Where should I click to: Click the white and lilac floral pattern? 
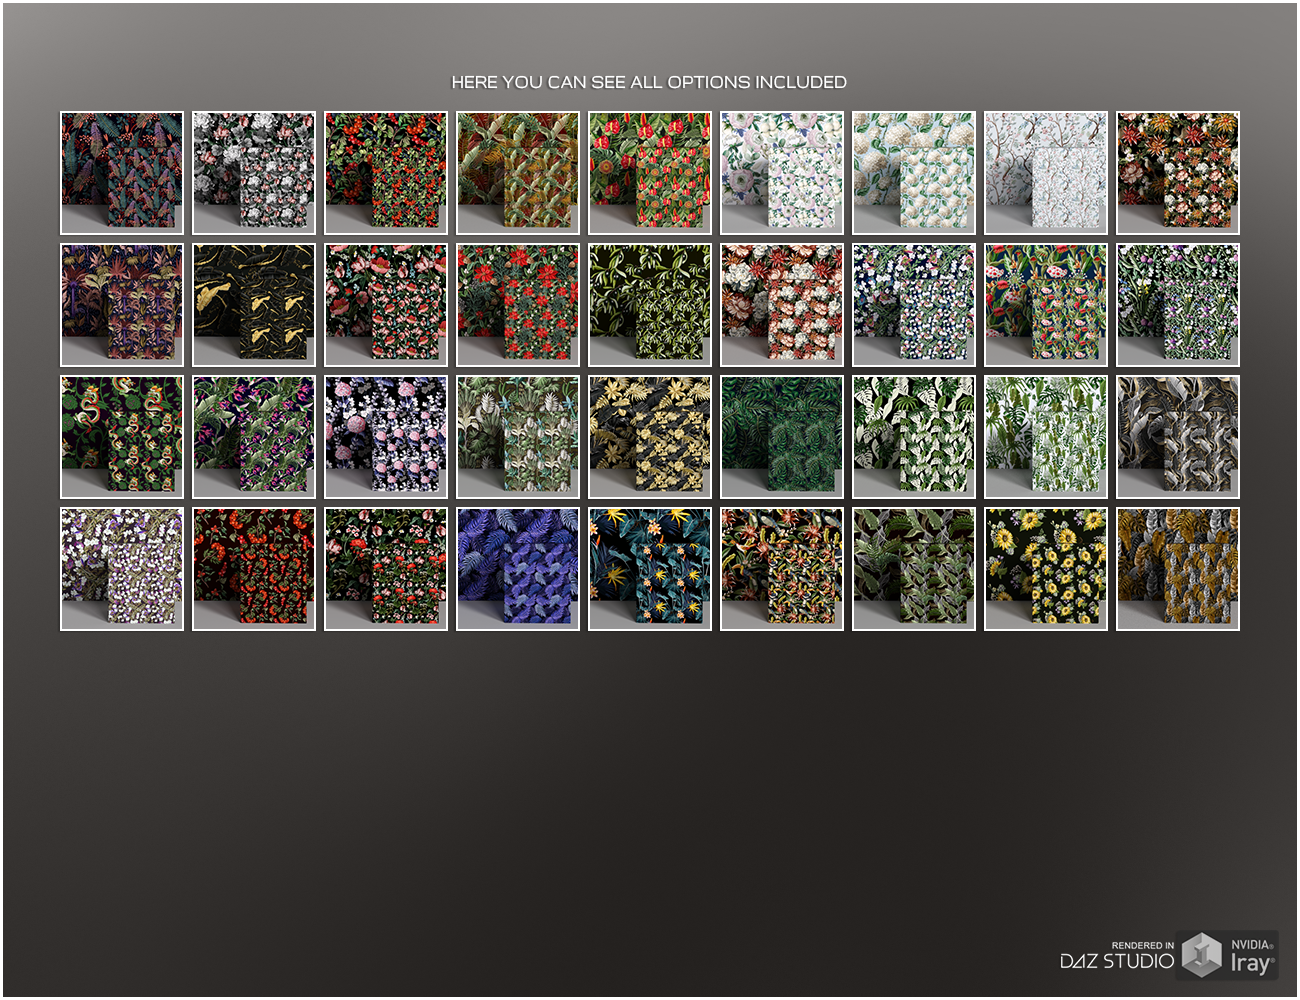(x=782, y=173)
